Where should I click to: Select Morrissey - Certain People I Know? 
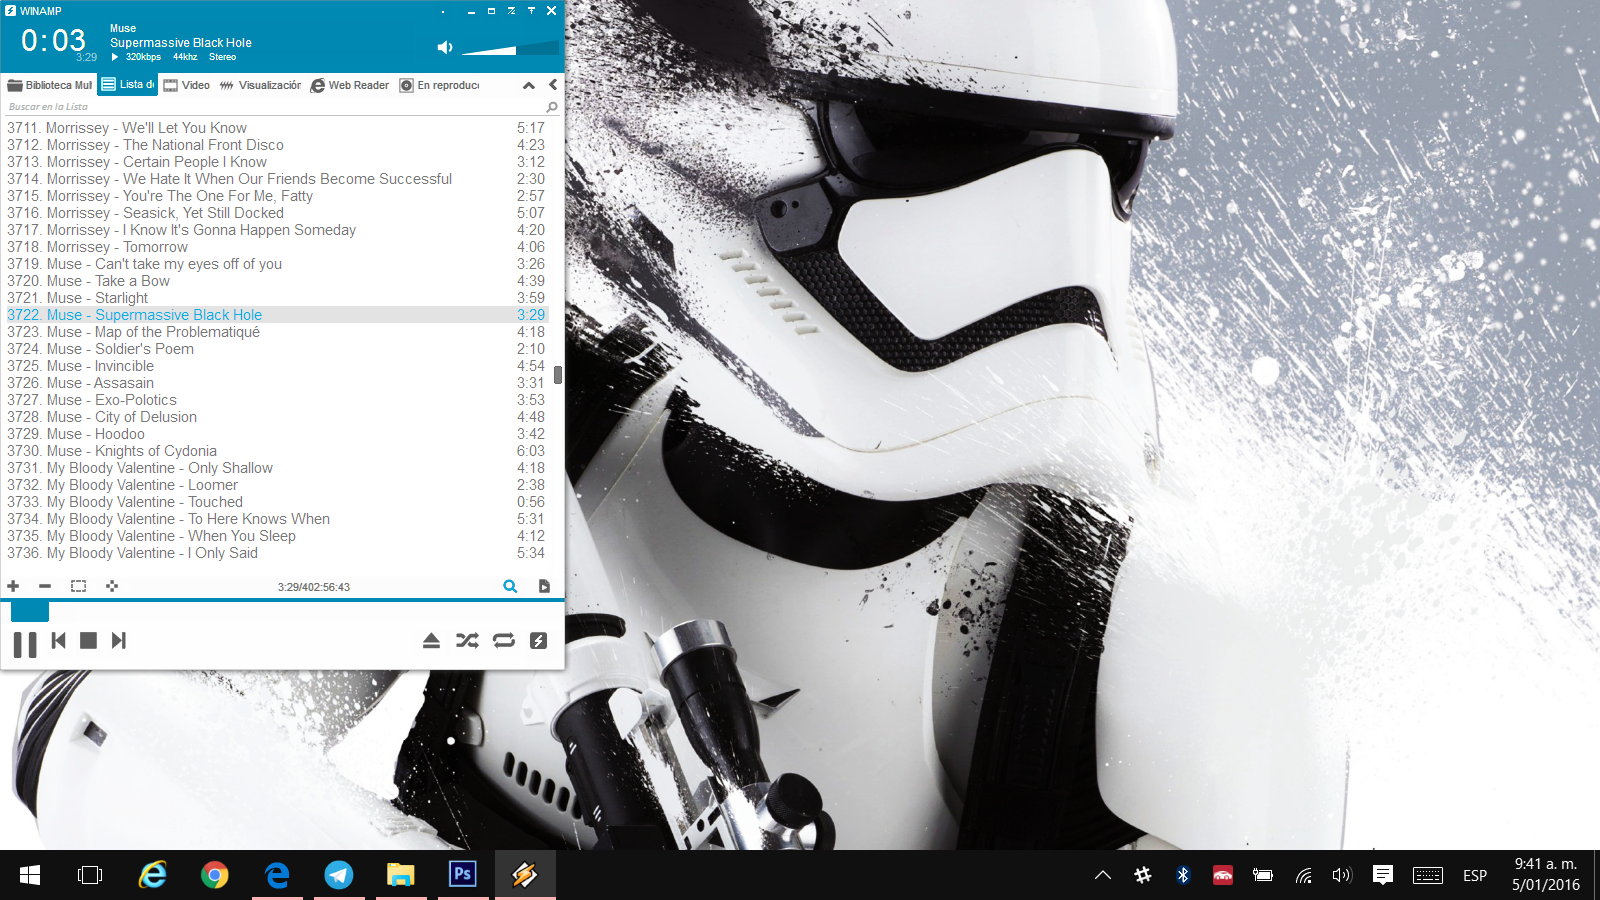276,162
